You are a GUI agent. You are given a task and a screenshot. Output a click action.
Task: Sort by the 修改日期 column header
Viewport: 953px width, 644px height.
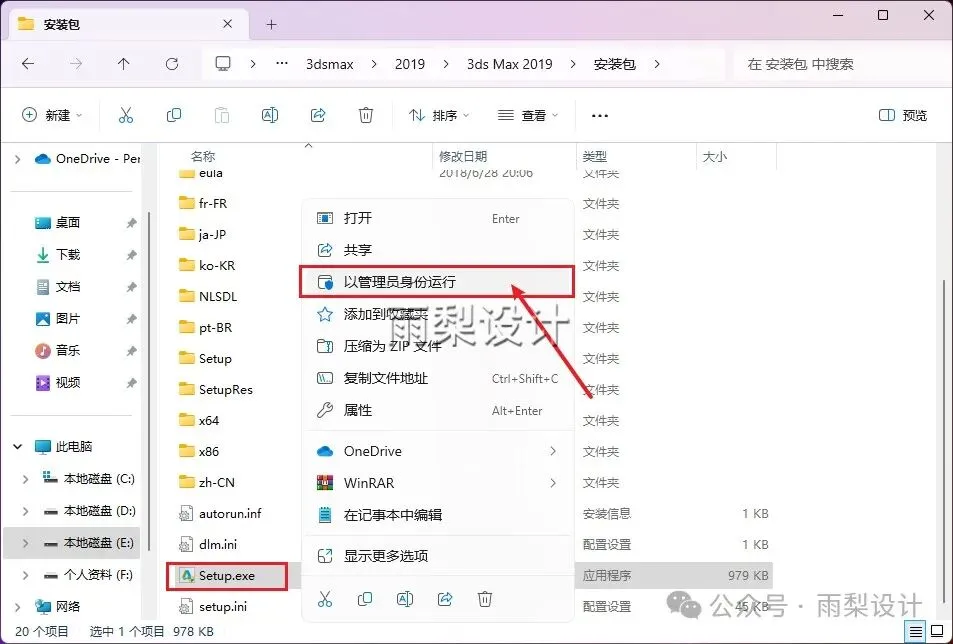463,156
